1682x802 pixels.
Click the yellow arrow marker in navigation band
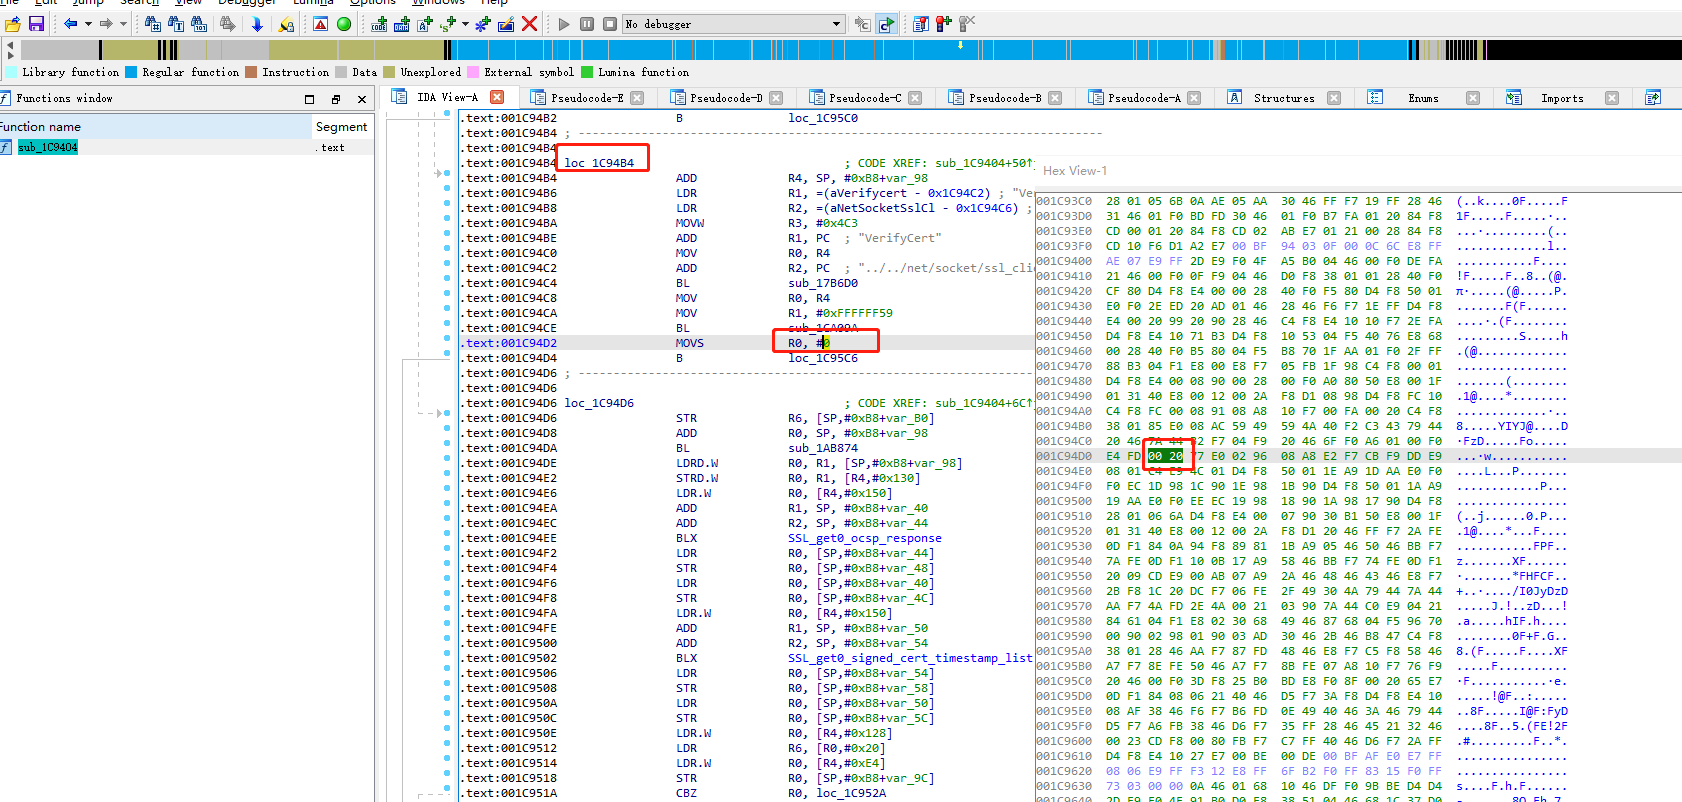(961, 45)
